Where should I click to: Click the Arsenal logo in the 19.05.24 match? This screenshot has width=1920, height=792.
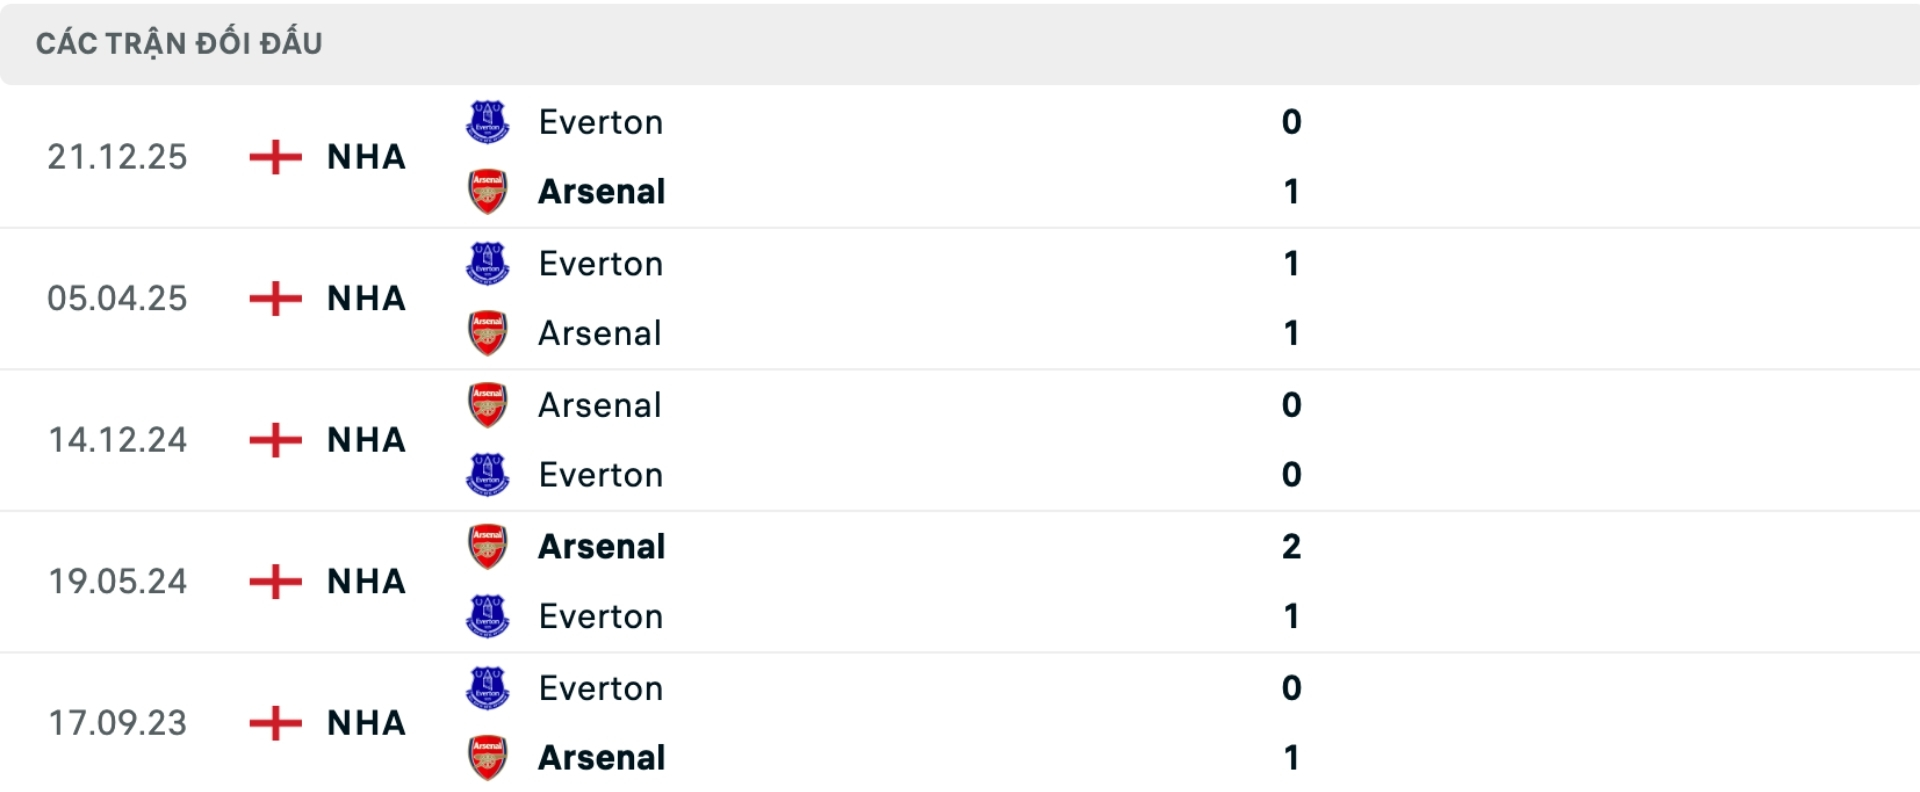[x=487, y=546]
